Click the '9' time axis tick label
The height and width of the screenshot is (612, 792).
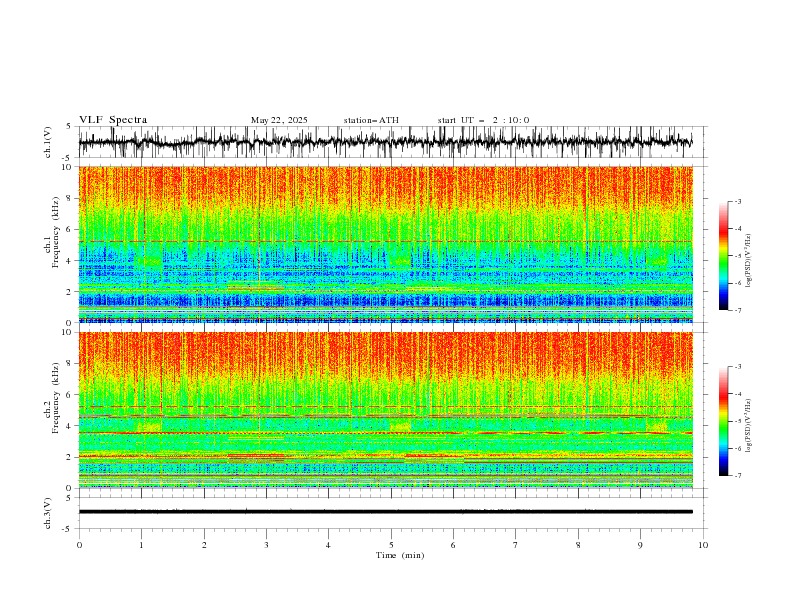640,545
